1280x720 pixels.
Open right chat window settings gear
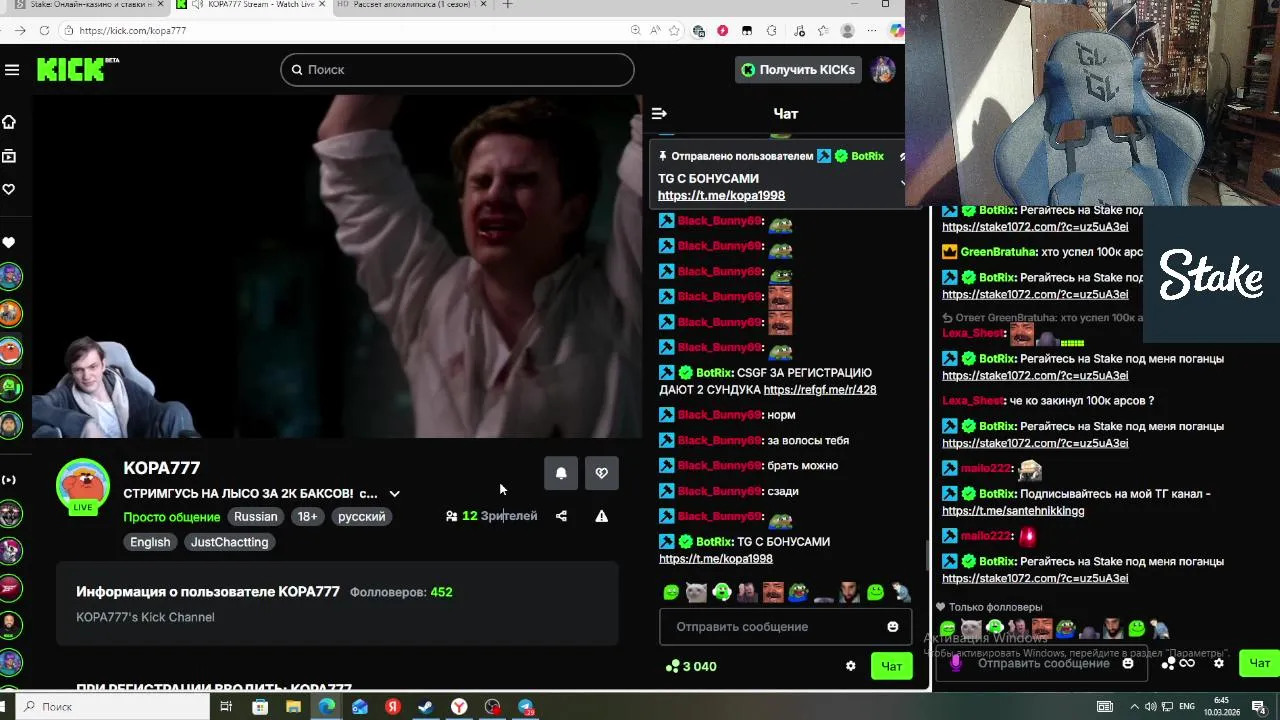[x=1218, y=663]
